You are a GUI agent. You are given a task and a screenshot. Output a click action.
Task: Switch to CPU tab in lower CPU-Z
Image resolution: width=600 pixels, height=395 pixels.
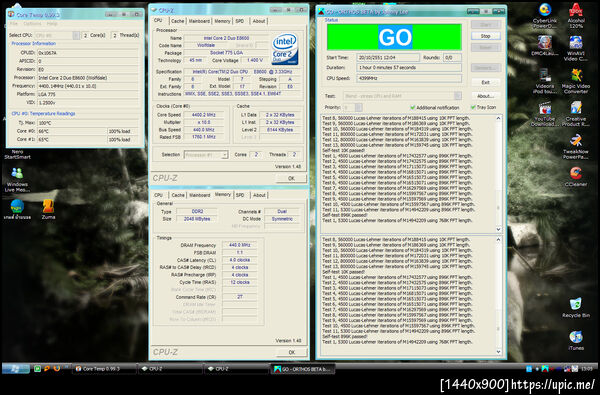coord(158,195)
